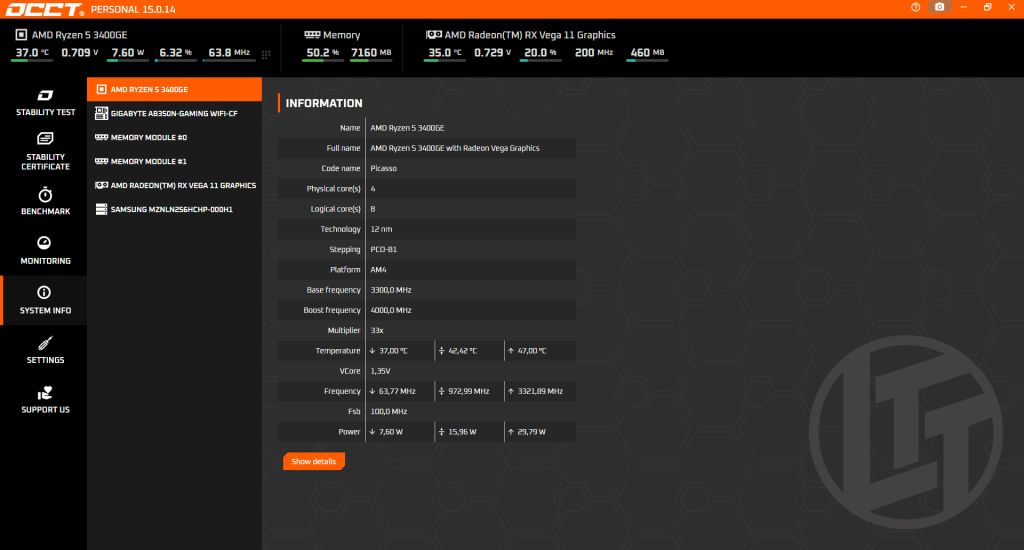Click the Support Us heart icon
This screenshot has width=1024, height=550.
click(x=44, y=393)
